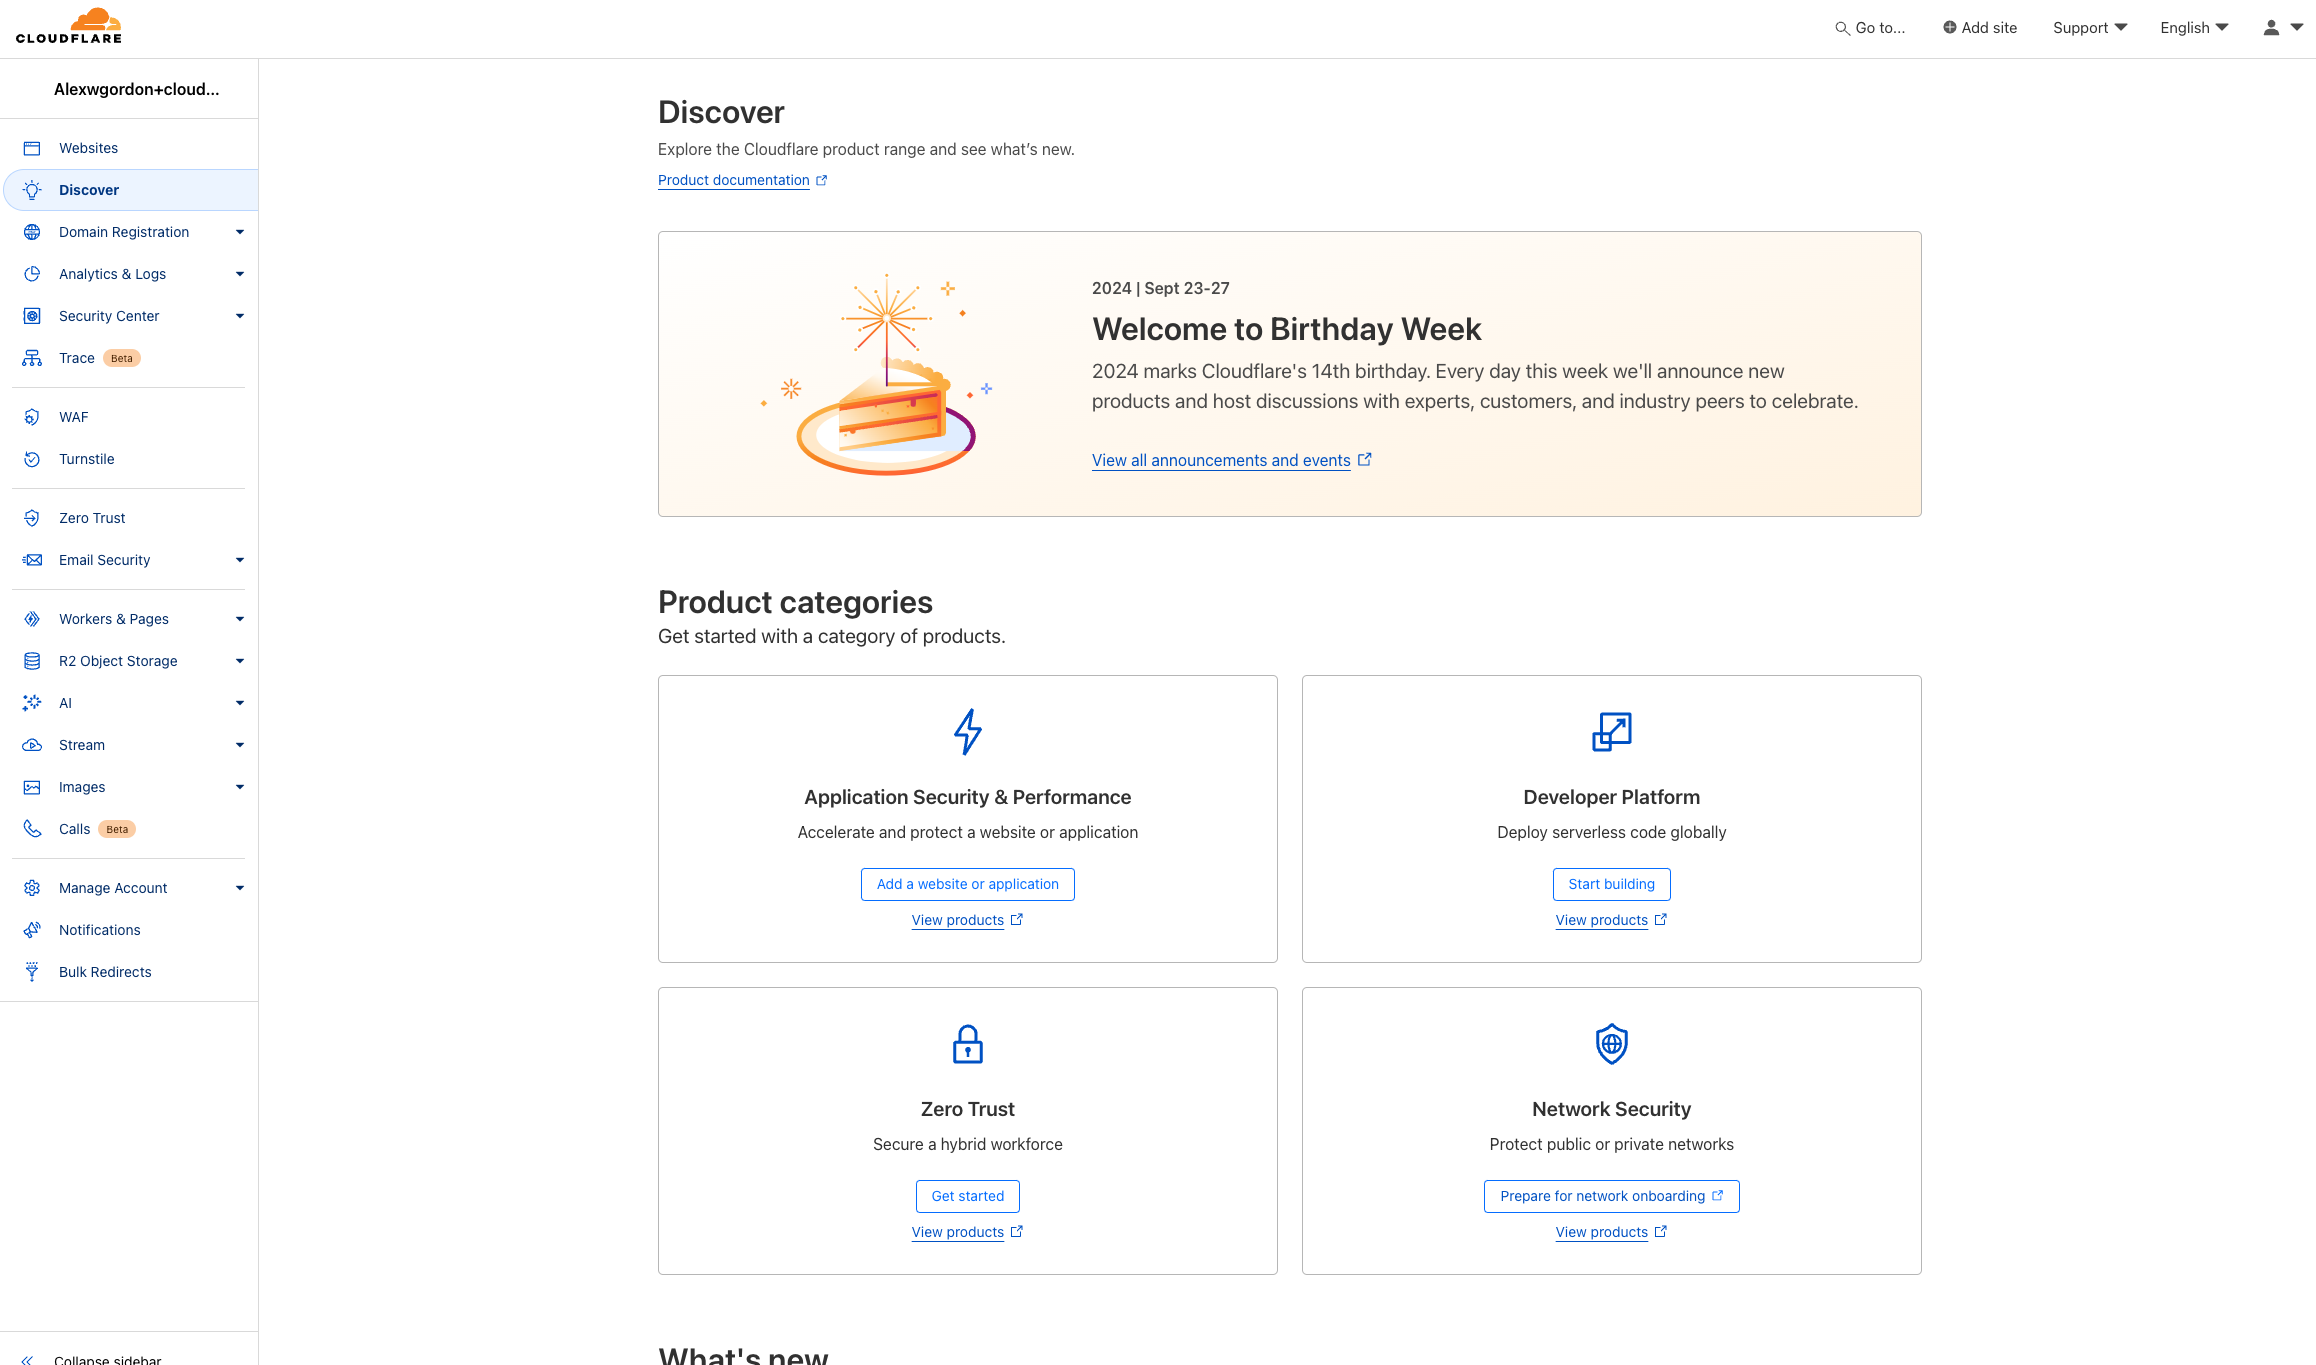
Task: Open the user profile dropdown
Action: click(x=2283, y=28)
